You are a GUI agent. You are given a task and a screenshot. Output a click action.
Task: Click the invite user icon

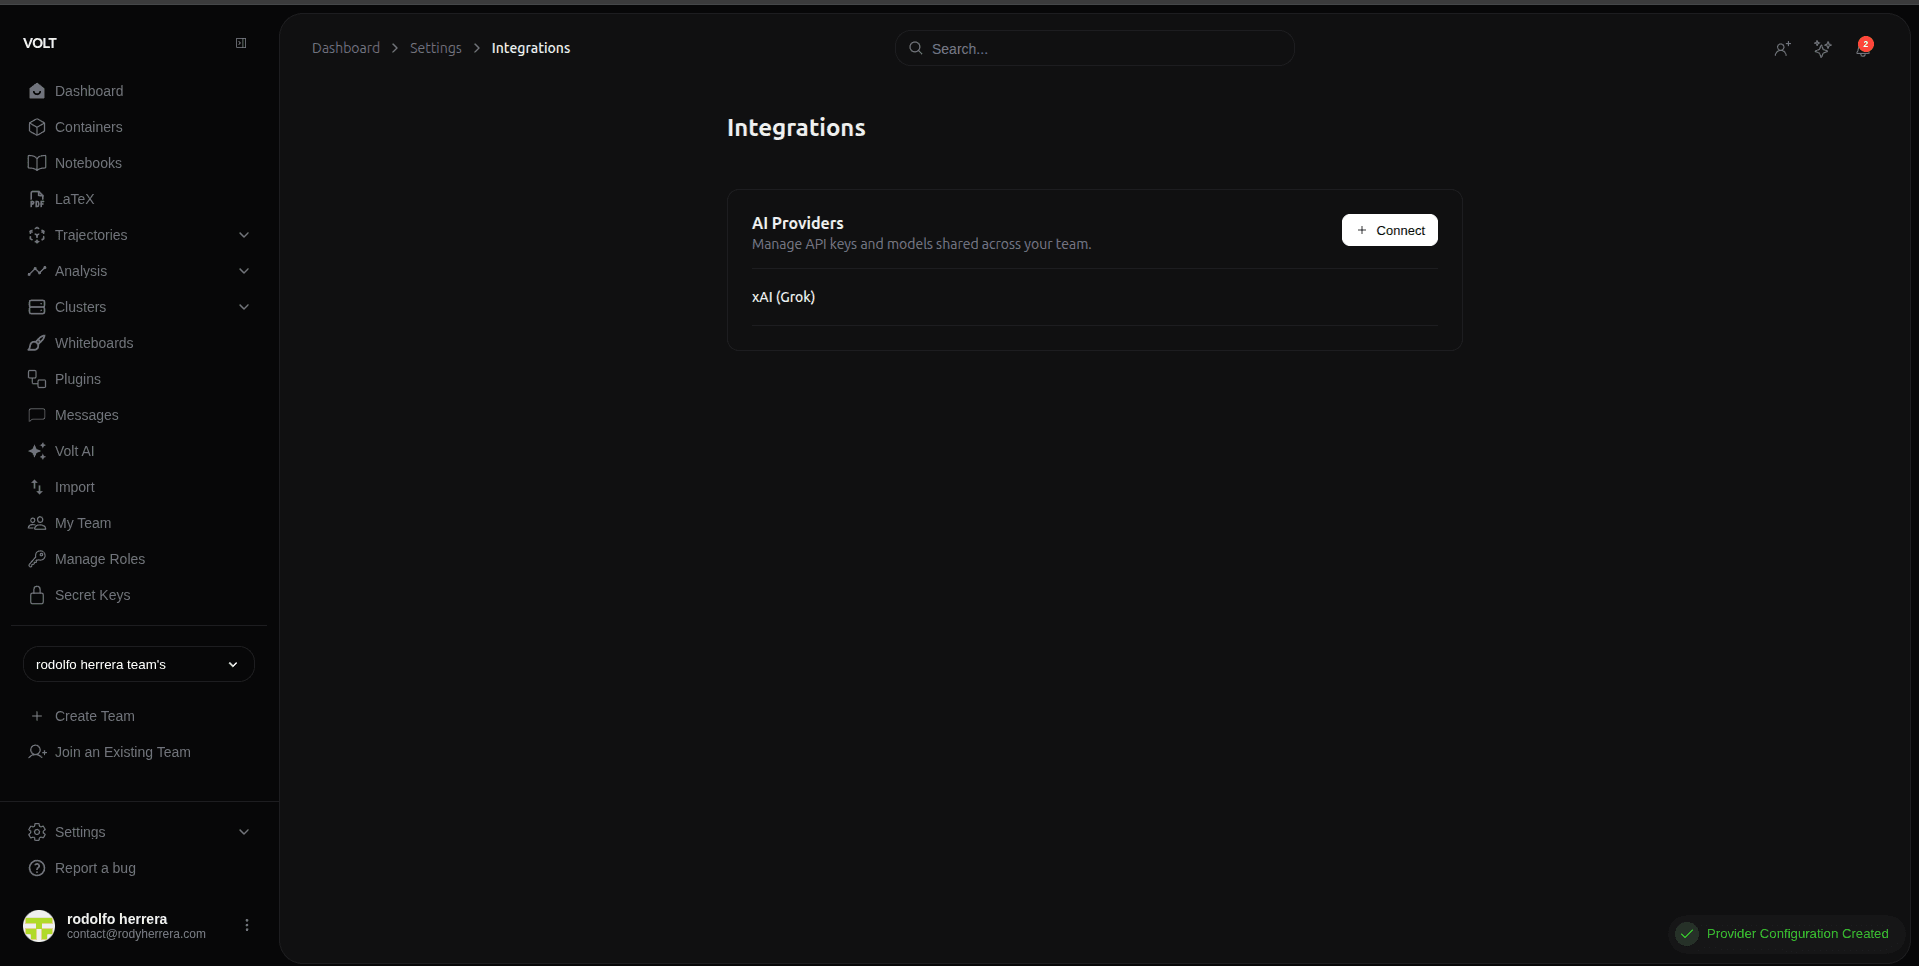coord(1782,49)
